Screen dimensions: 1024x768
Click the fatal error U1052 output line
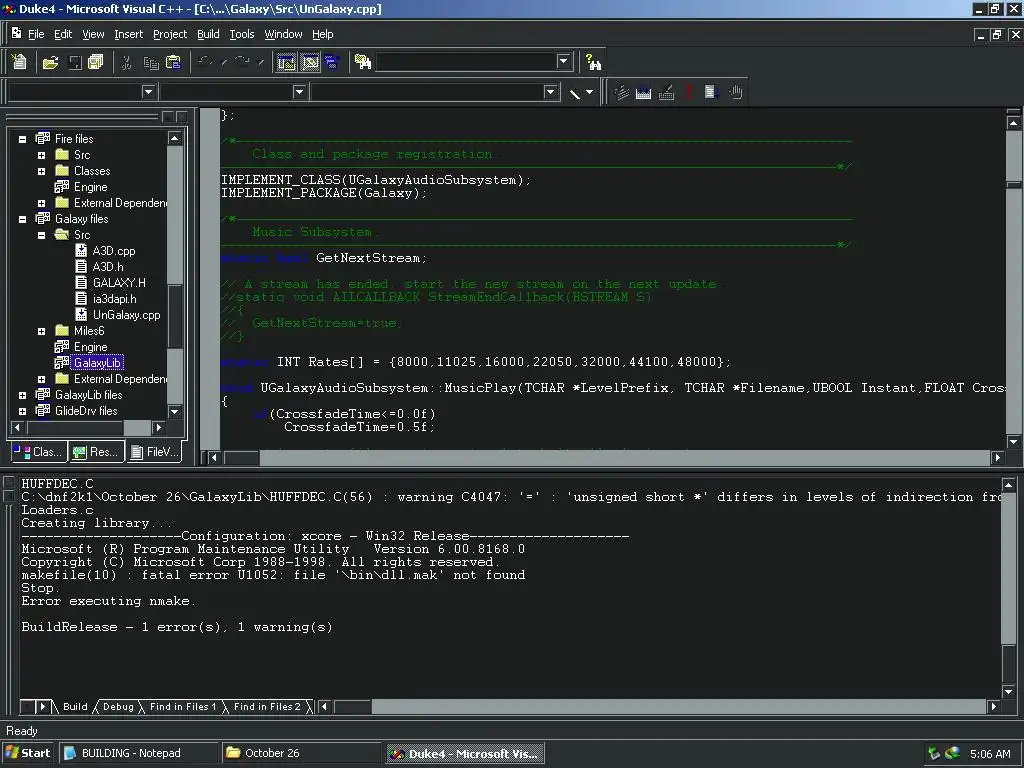273,575
